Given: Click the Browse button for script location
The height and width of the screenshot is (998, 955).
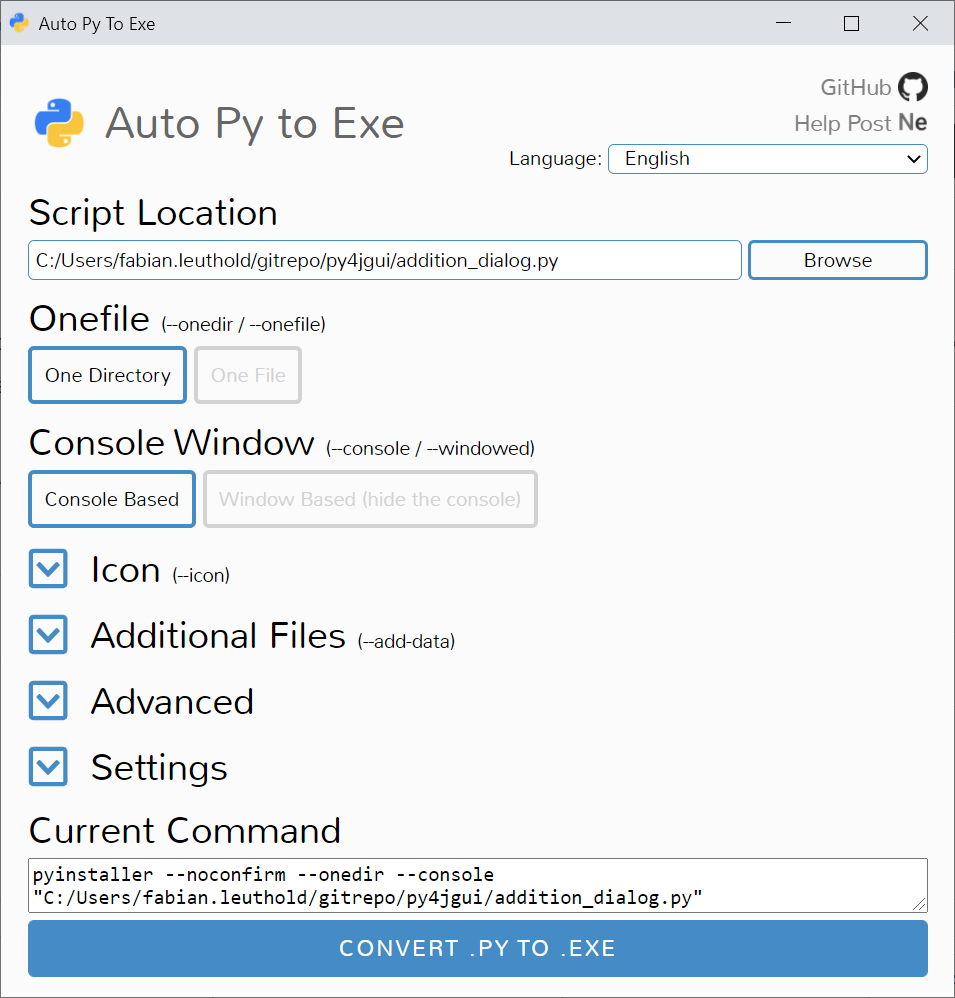Looking at the screenshot, I should [x=838, y=260].
